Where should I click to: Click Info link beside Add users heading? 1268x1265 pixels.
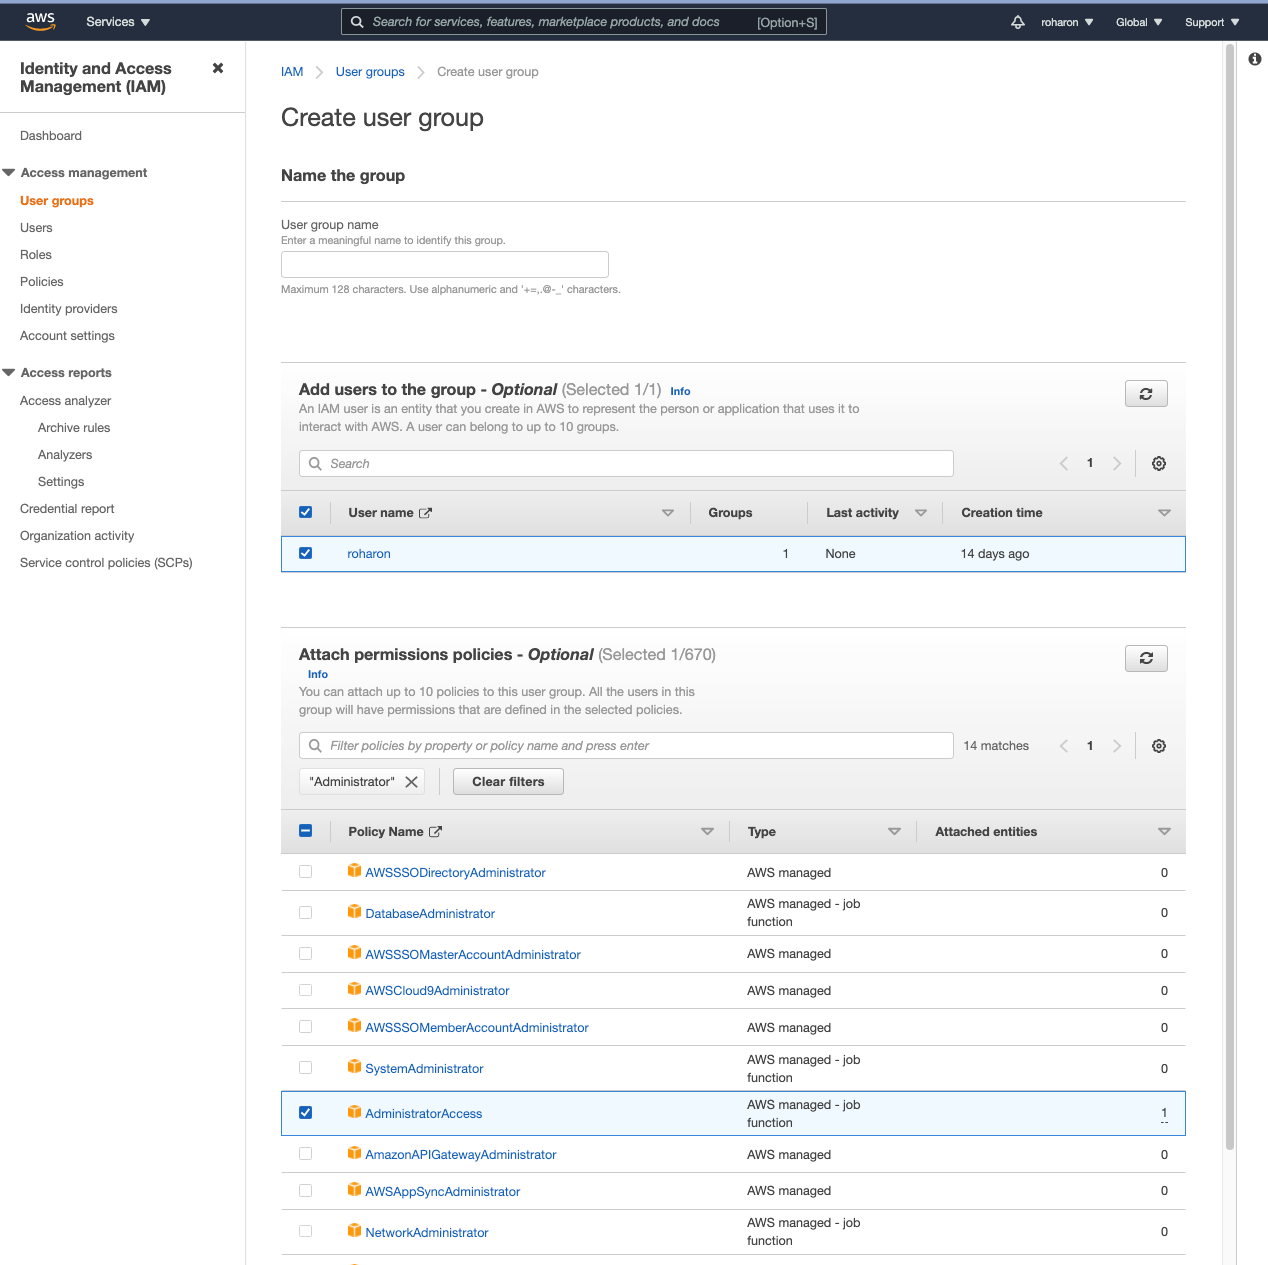click(x=680, y=392)
